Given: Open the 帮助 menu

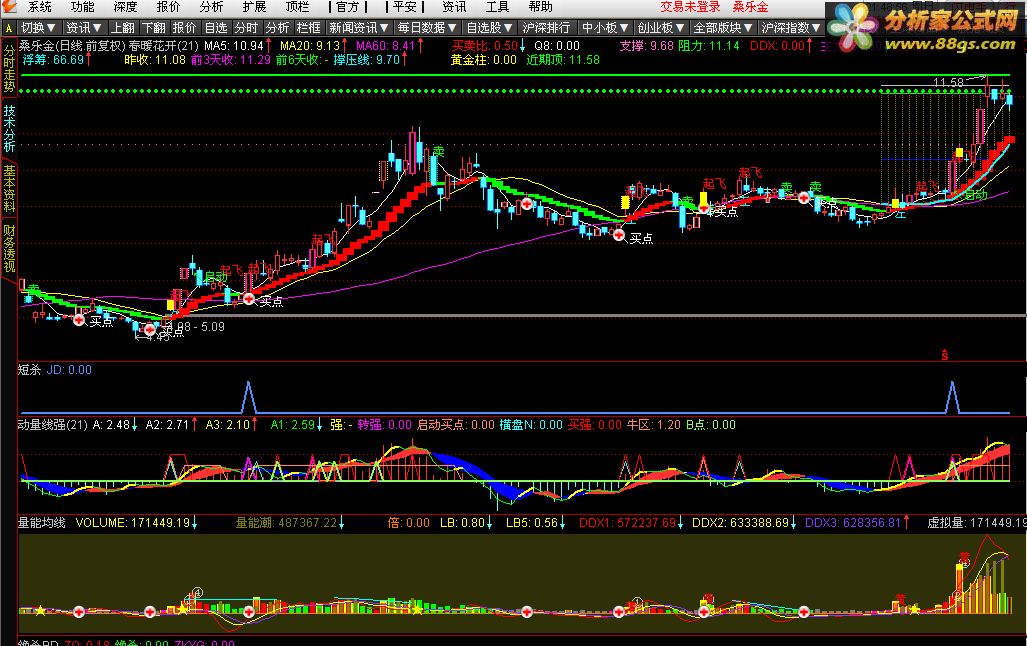Looking at the screenshot, I should point(540,7).
